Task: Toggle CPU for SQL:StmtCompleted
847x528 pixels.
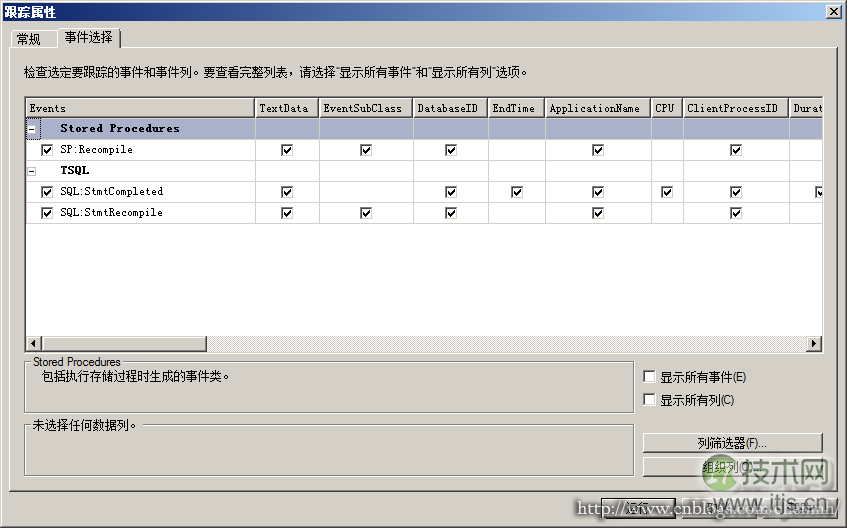Action: click(667, 192)
